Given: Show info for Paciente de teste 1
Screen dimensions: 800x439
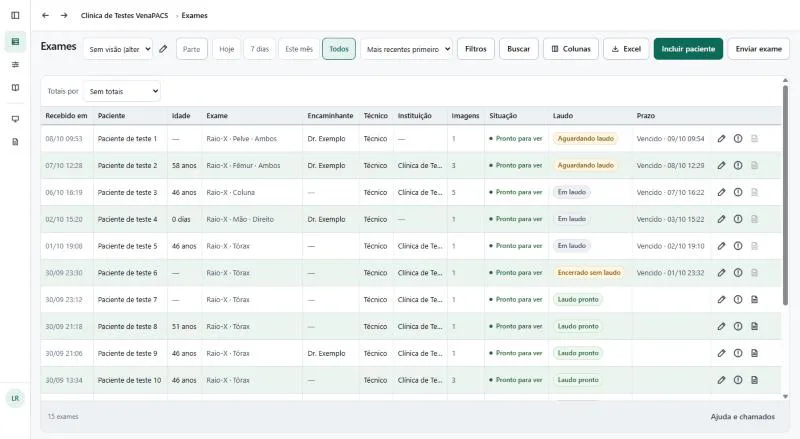Looking at the screenshot, I should point(738,138).
